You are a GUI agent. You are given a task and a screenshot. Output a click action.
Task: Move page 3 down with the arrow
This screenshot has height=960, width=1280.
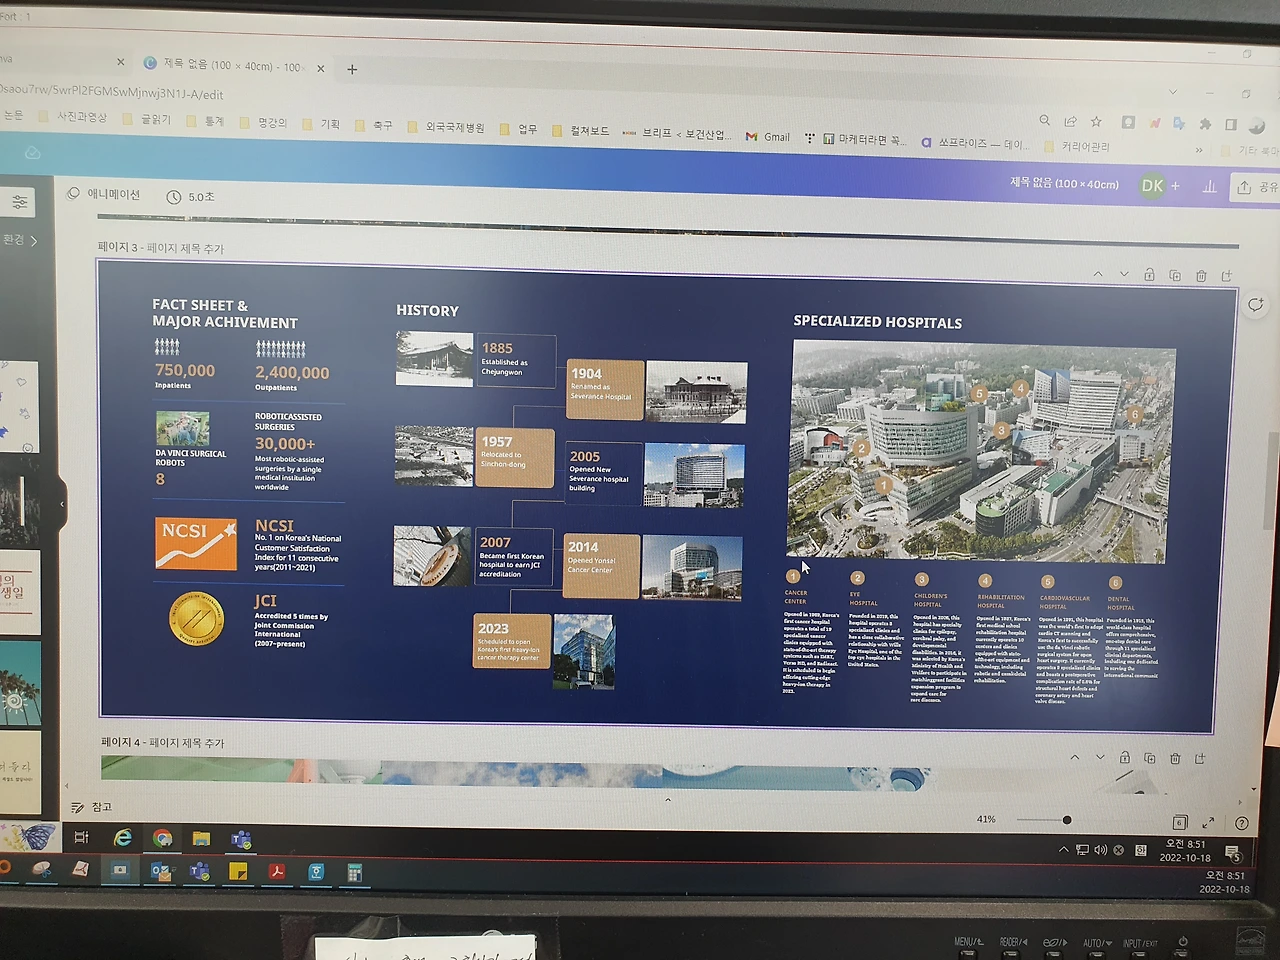tap(1123, 274)
